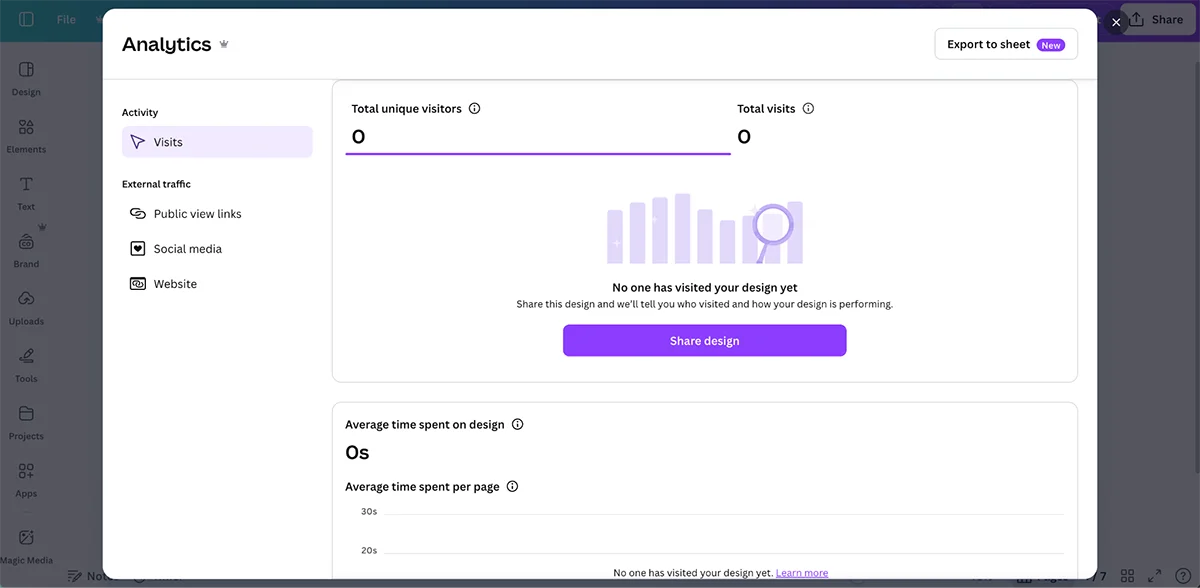Open the Elements panel in sidebar
This screenshot has width=1200, height=588.
coord(26,136)
